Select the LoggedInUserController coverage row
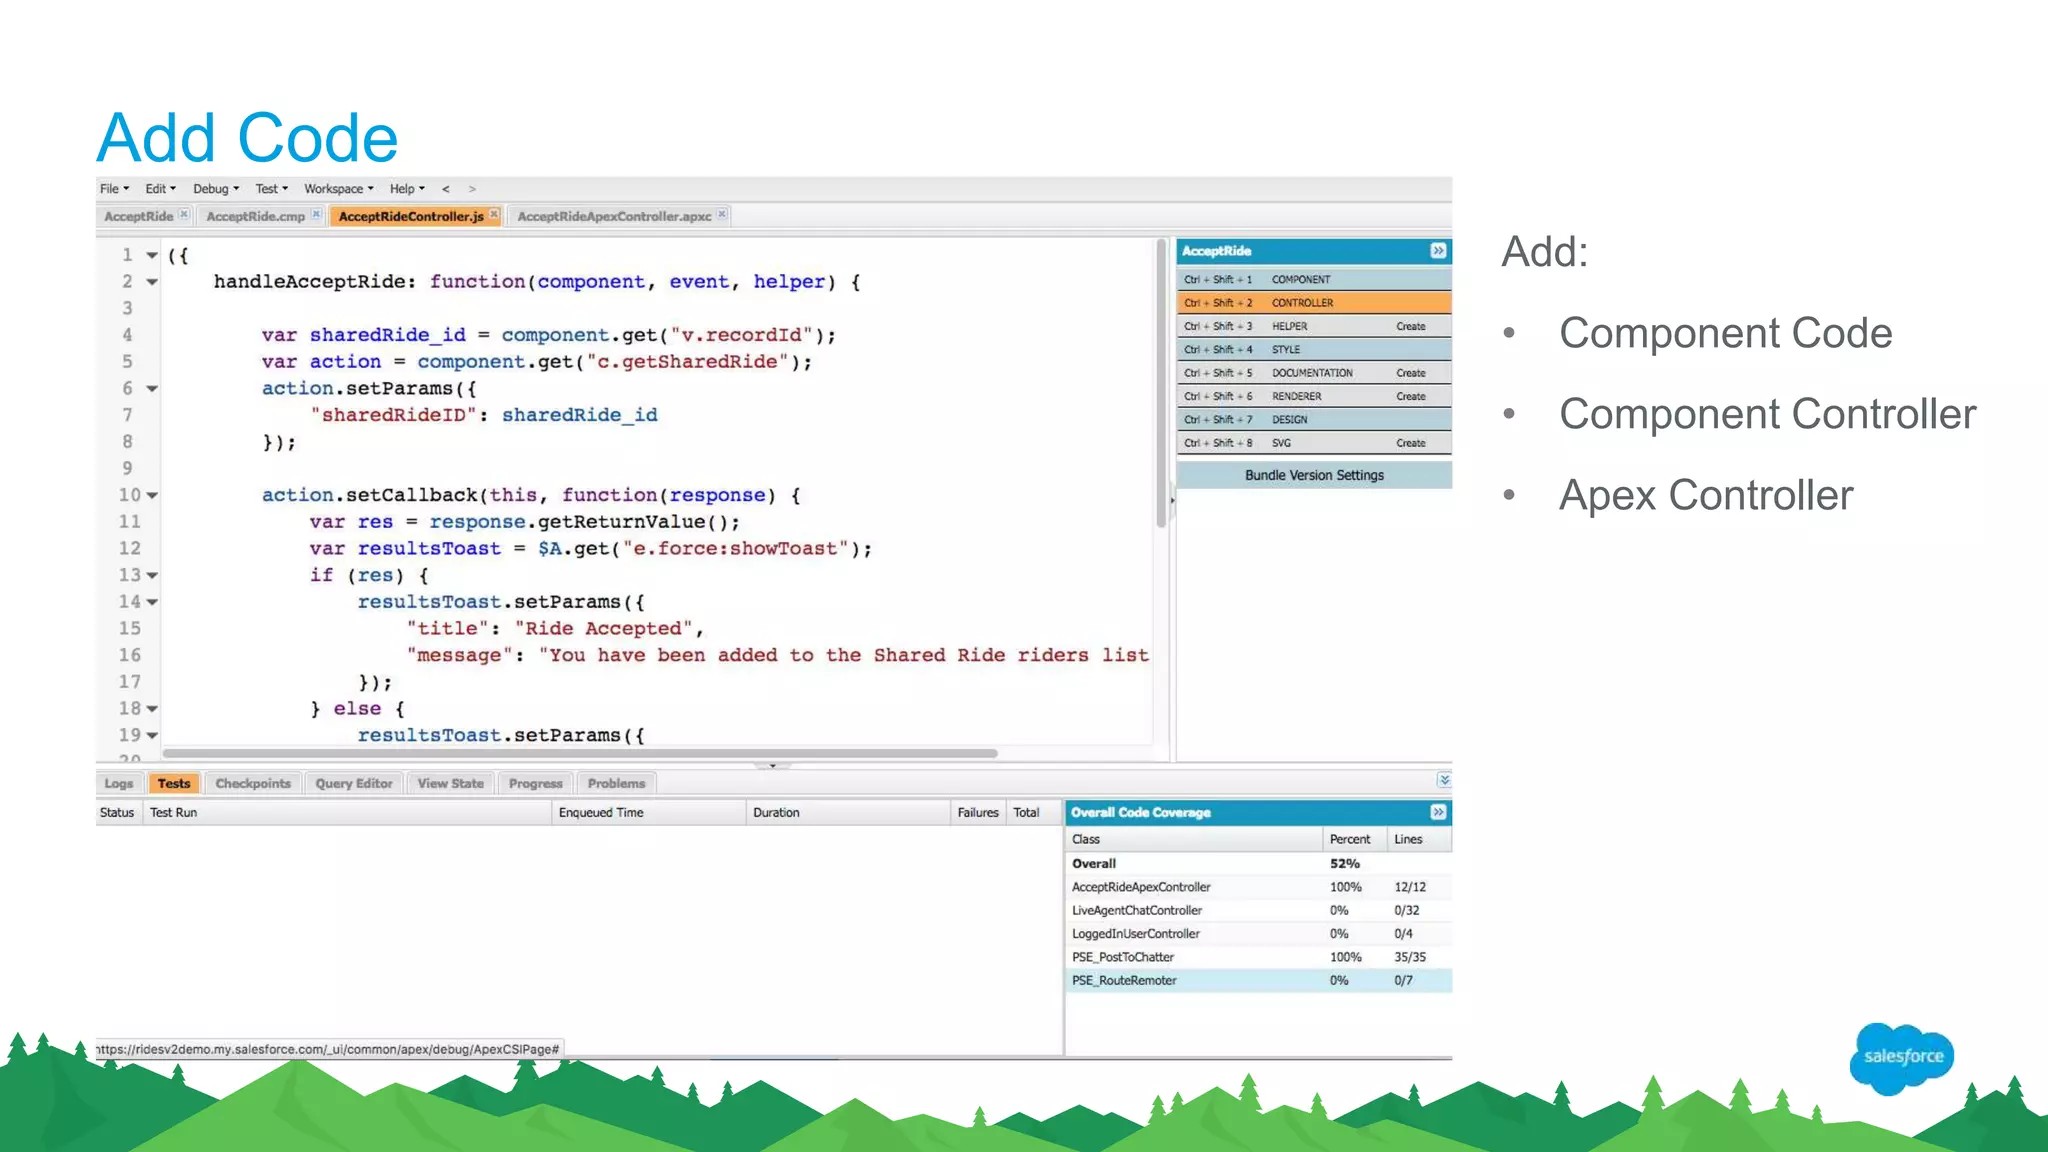The width and height of the screenshot is (2048, 1152). coord(1259,933)
